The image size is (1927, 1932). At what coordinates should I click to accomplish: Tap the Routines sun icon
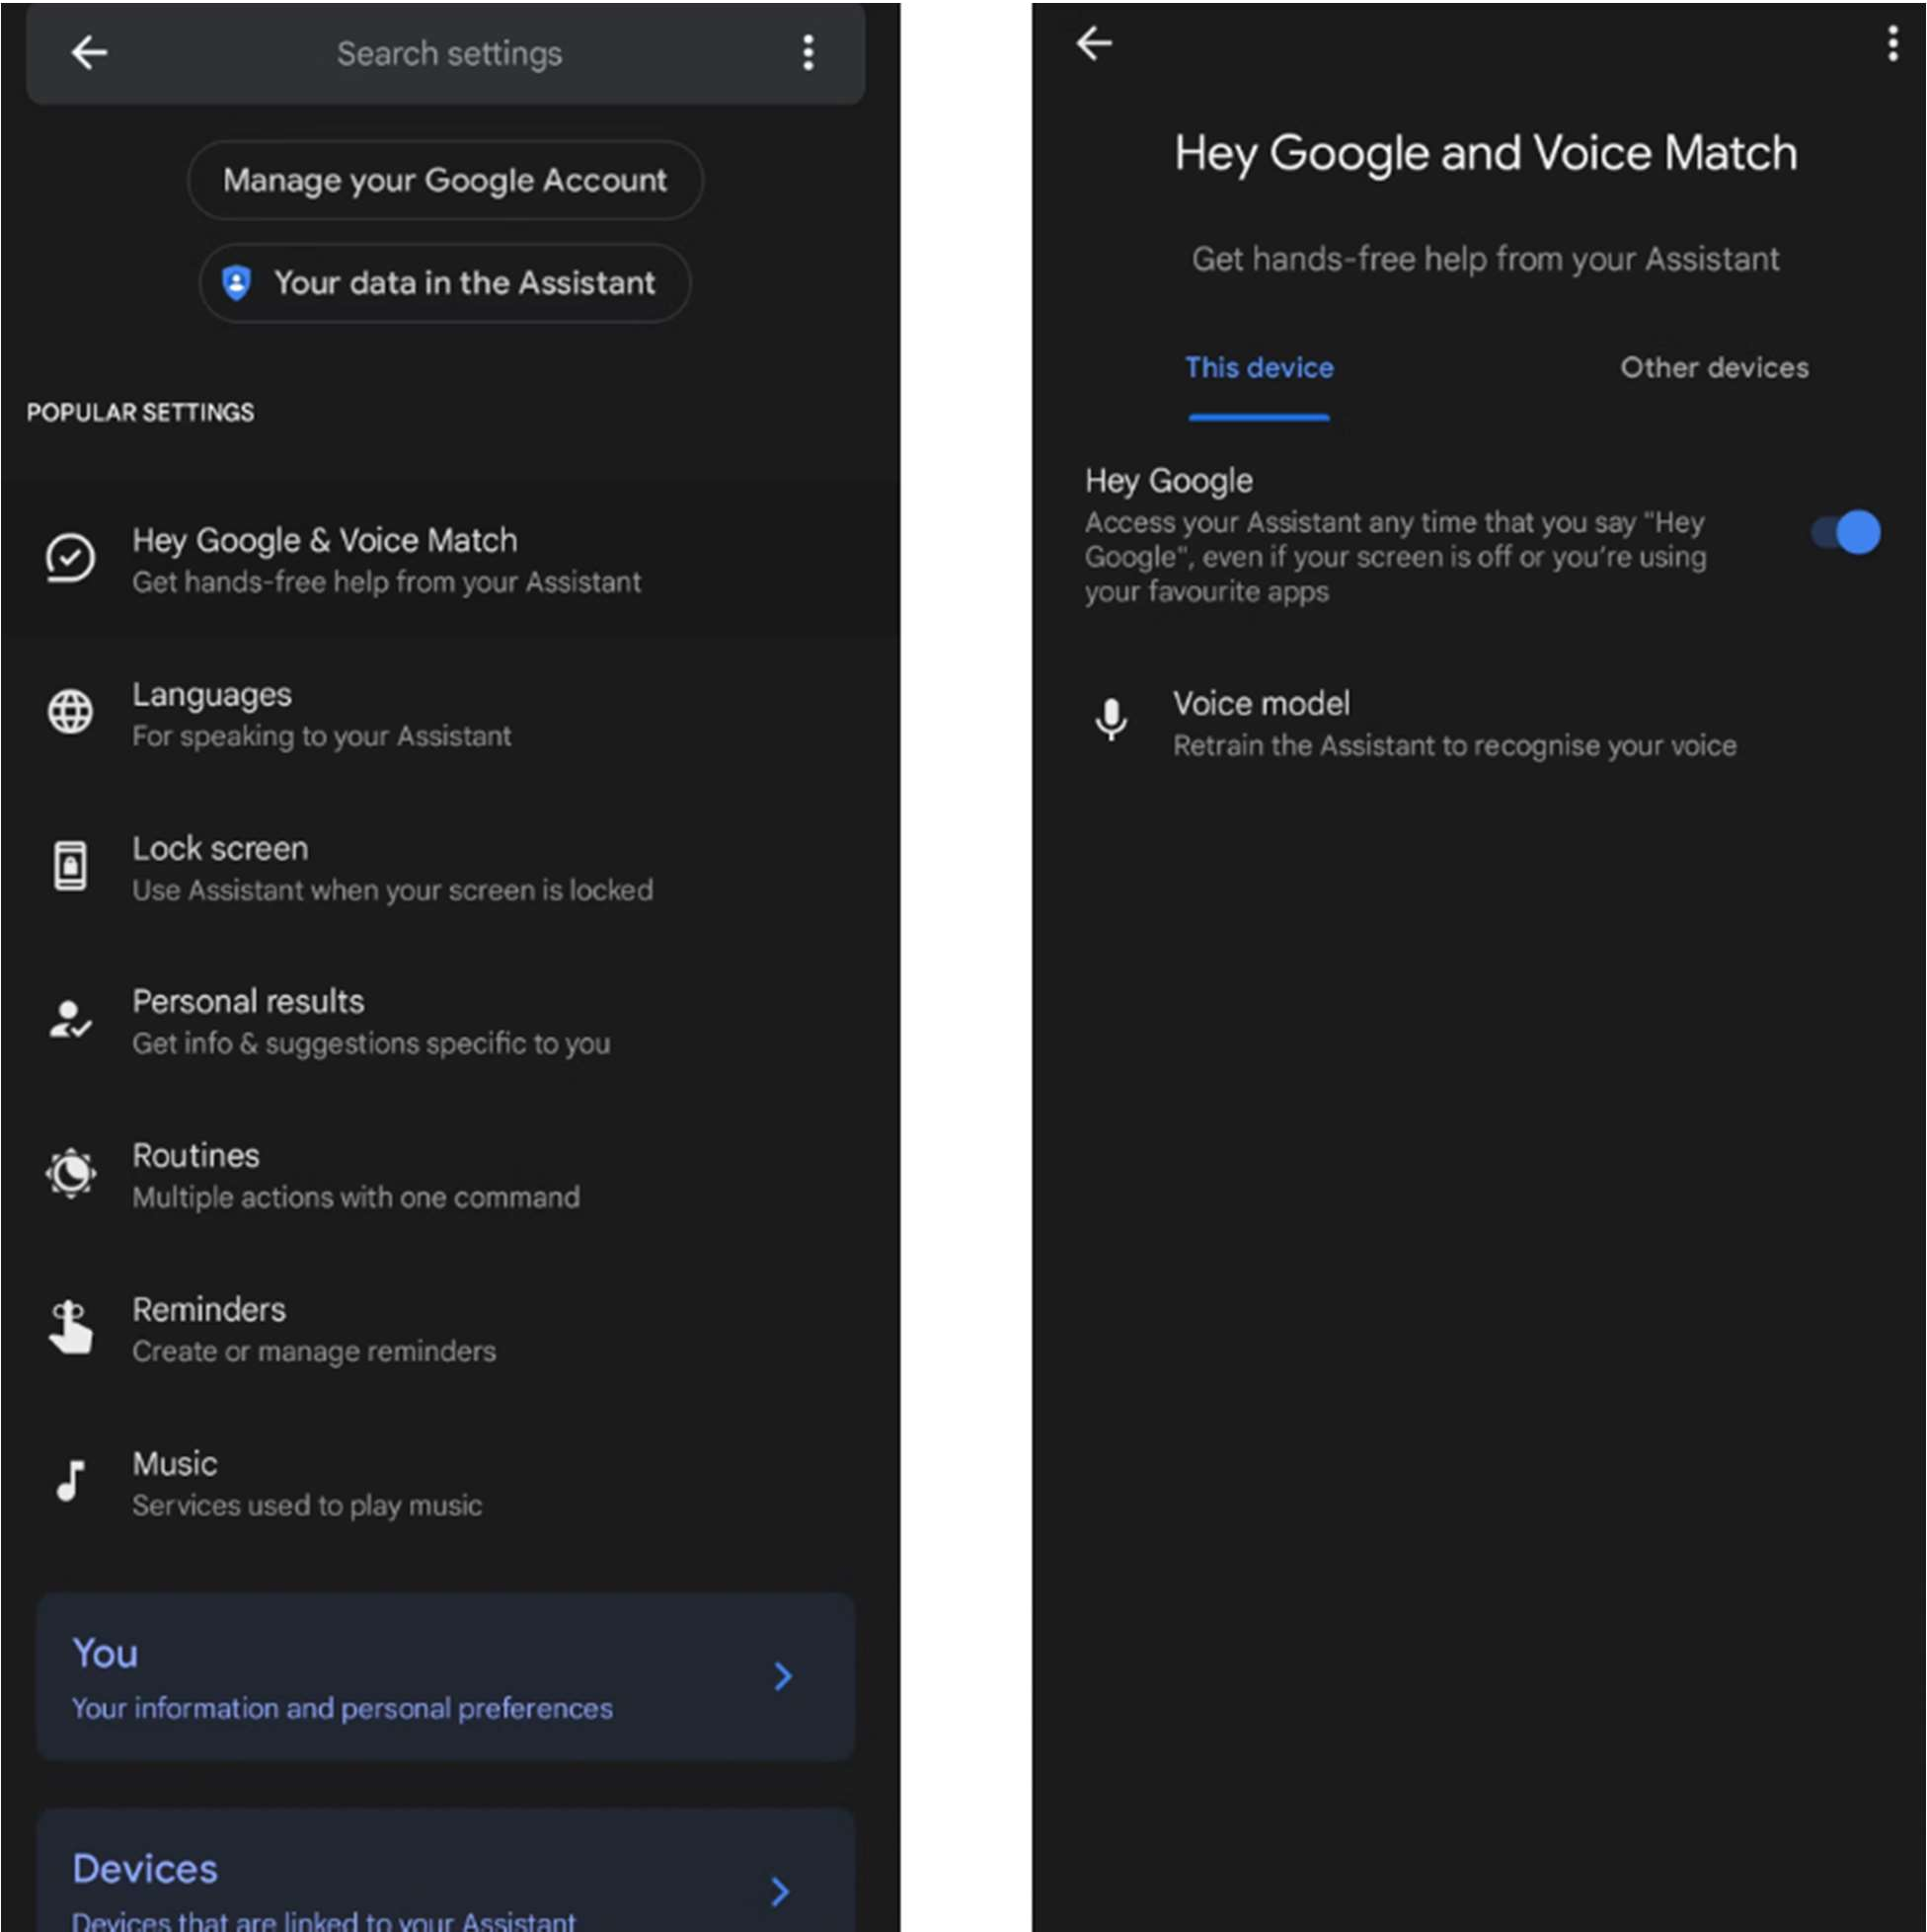coord(70,1174)
